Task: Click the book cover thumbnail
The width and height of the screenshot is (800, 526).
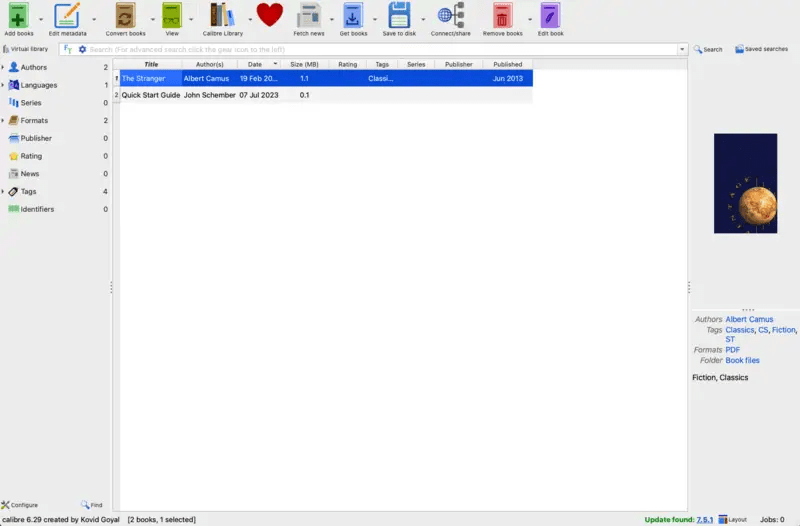Action: pos(745,184)
